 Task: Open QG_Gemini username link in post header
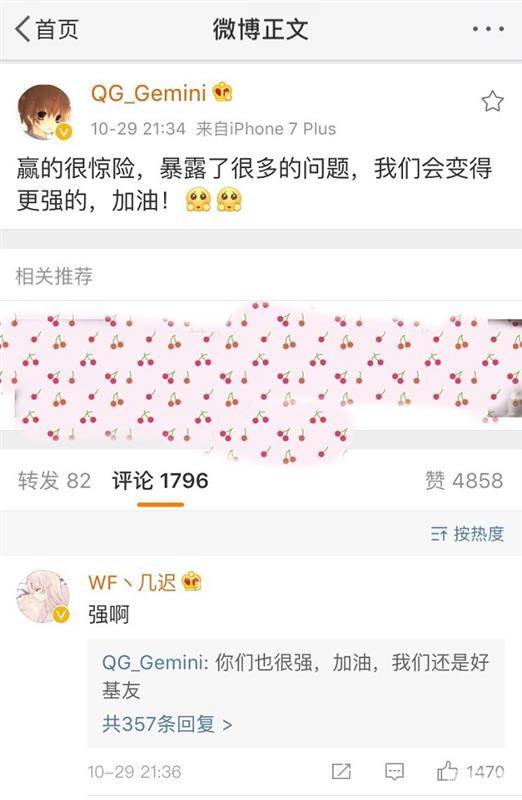pos(148,93)
